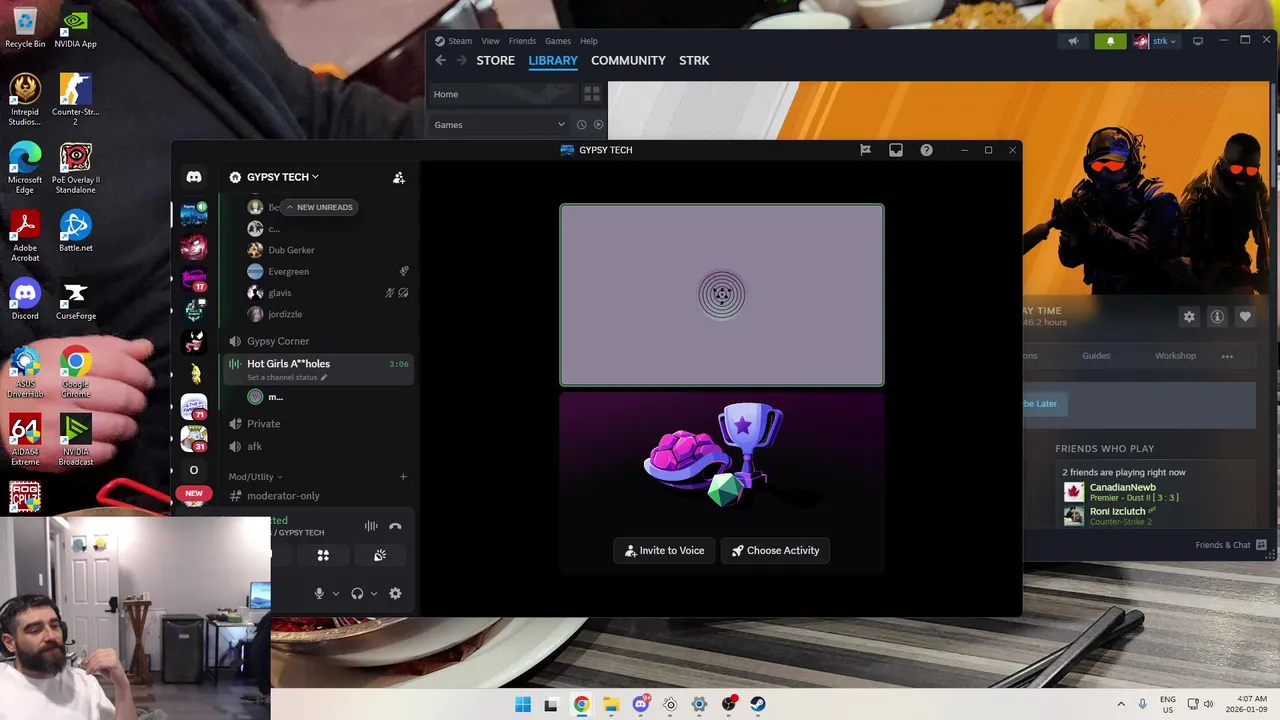Select the 'O' server icon
1280x720 pixels.
(x=194, y=470)
